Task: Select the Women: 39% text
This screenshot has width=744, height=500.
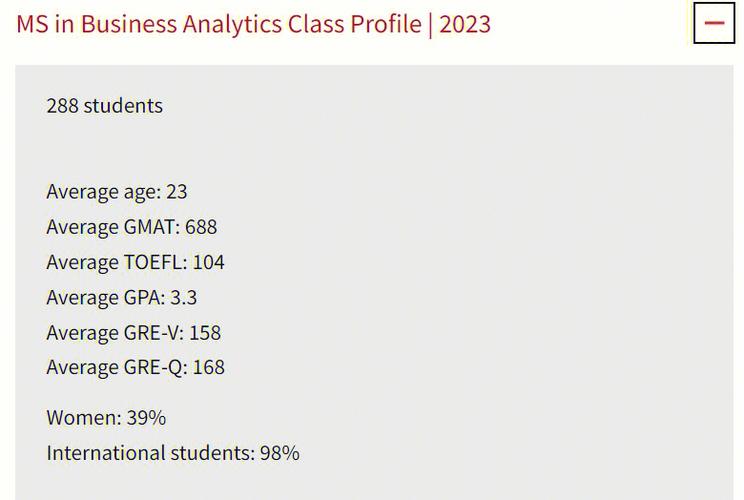Action: (106, 418)
